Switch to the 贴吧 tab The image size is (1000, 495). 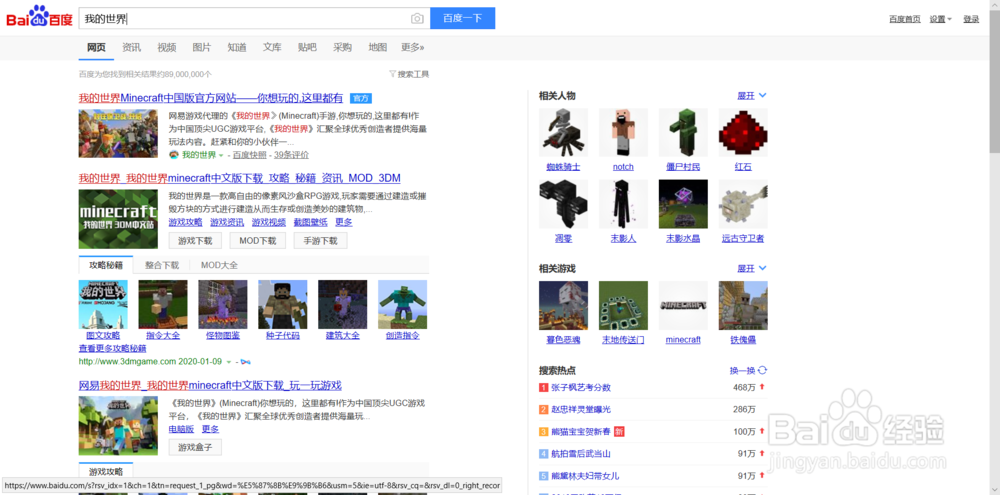[x=307, y=47]
